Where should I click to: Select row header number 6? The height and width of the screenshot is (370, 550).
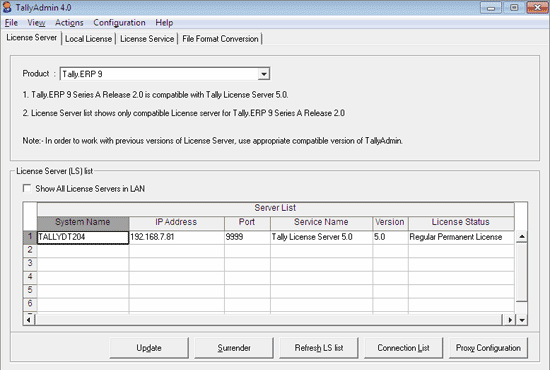click(30, 304)
